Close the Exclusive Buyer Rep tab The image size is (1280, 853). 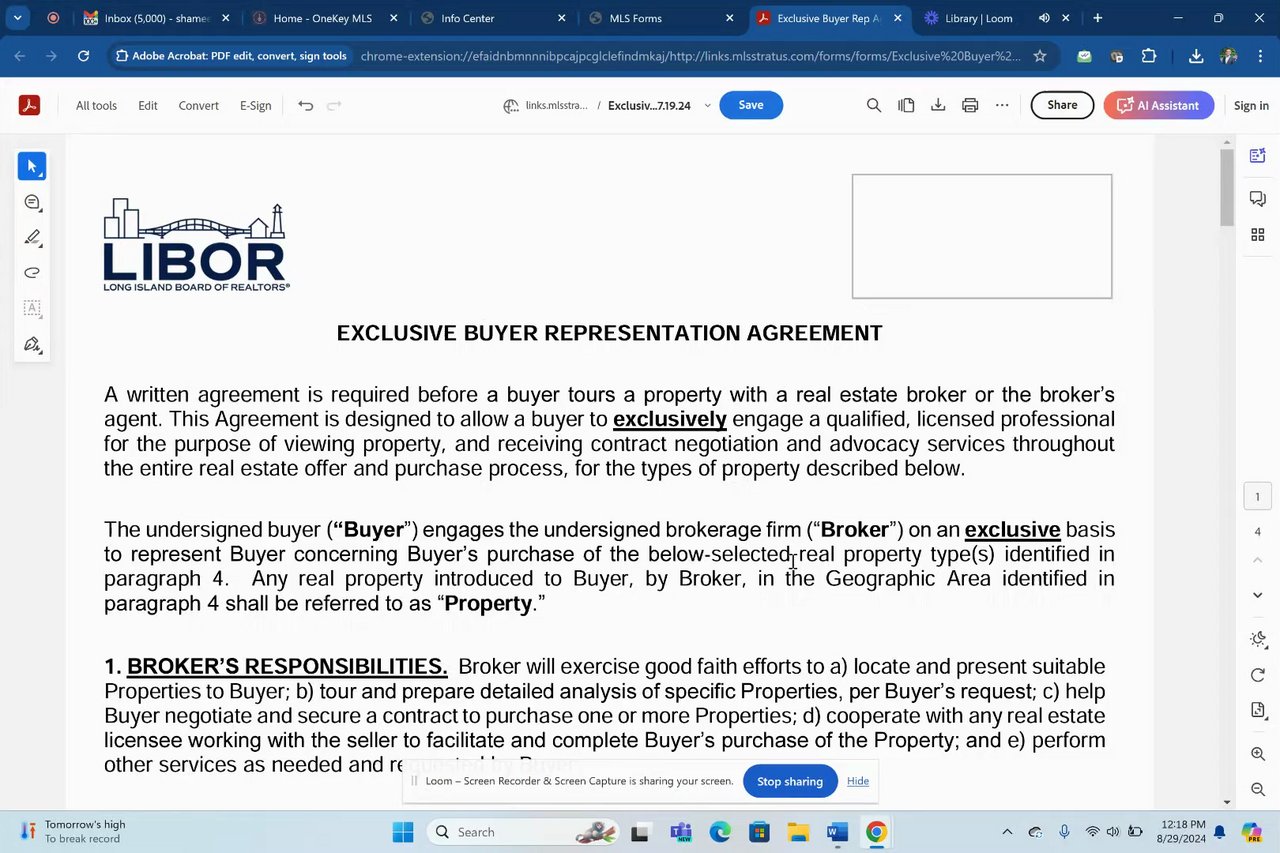(898, 18)
